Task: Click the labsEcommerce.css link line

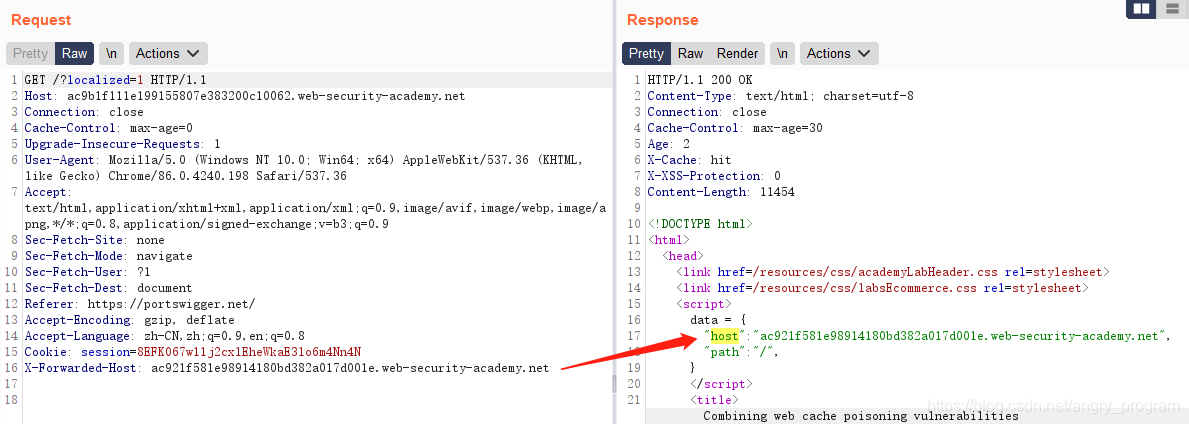Action: pyautogui.click(x=883, y=288)
